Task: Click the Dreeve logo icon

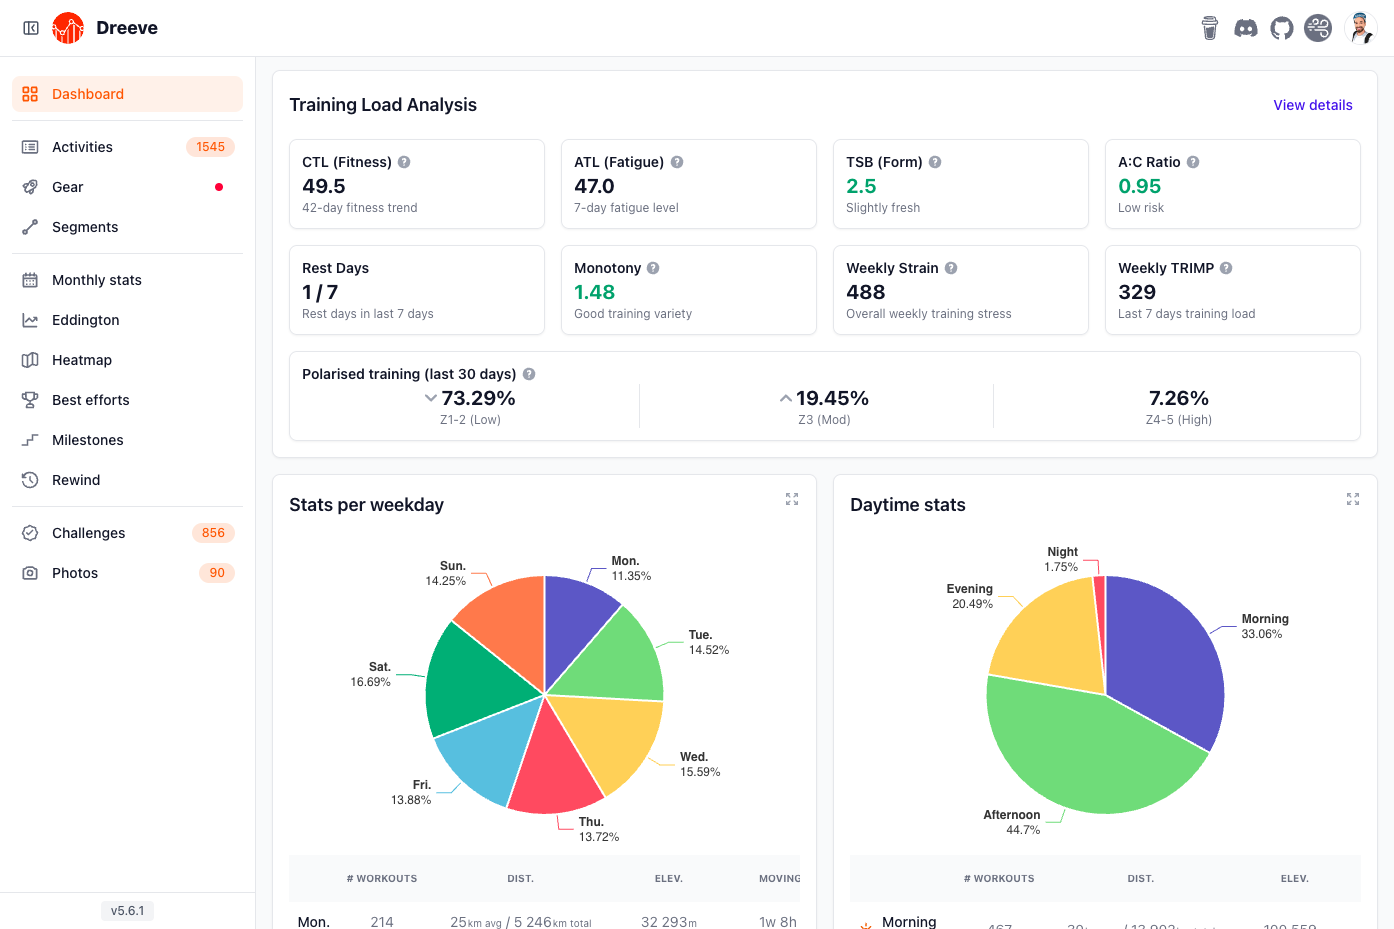Action: (x=68, y=28)
